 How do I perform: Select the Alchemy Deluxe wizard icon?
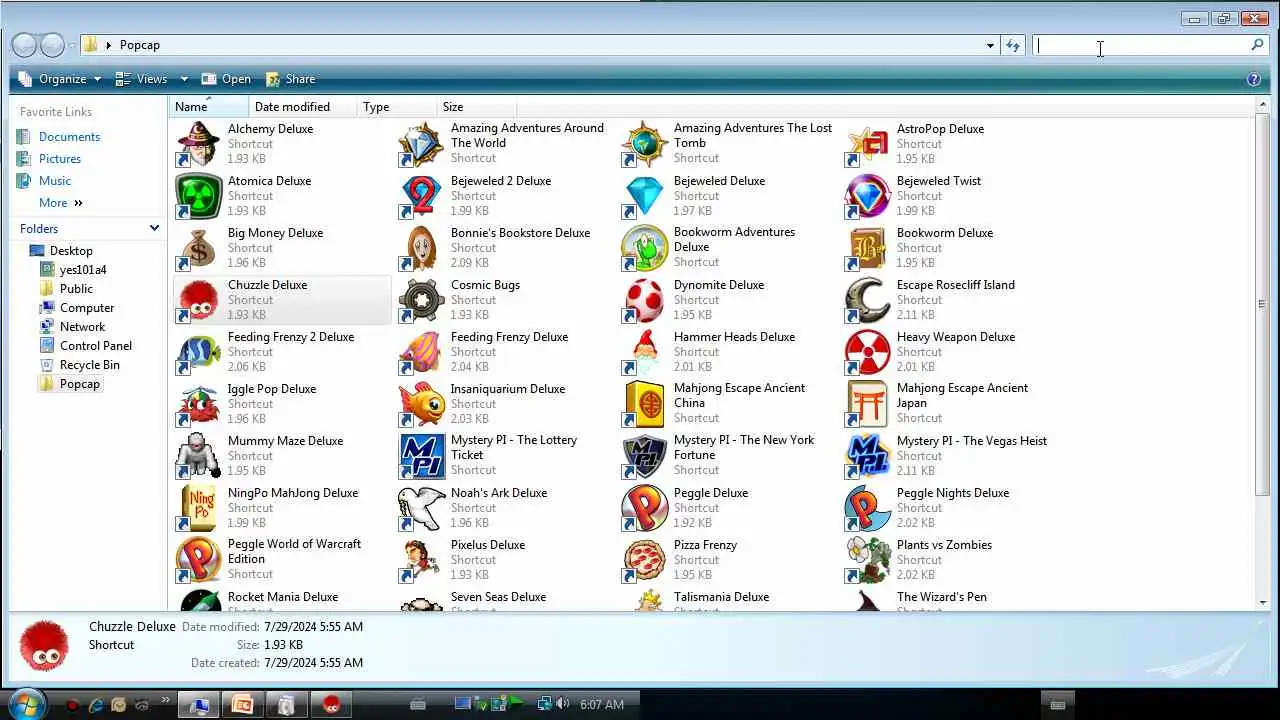coord(198,144)
